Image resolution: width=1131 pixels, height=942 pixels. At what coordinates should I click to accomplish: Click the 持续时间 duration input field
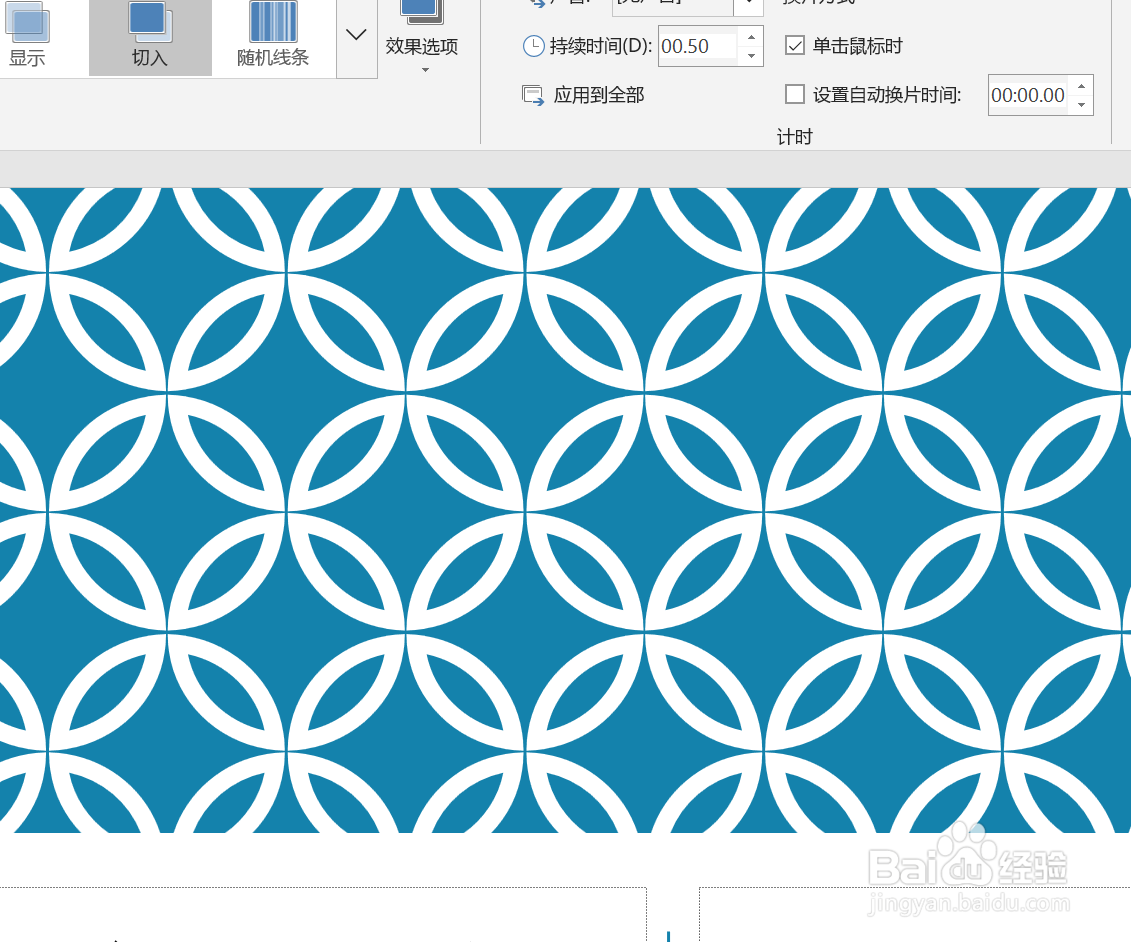pyautogui.click(x=698, y=46)
